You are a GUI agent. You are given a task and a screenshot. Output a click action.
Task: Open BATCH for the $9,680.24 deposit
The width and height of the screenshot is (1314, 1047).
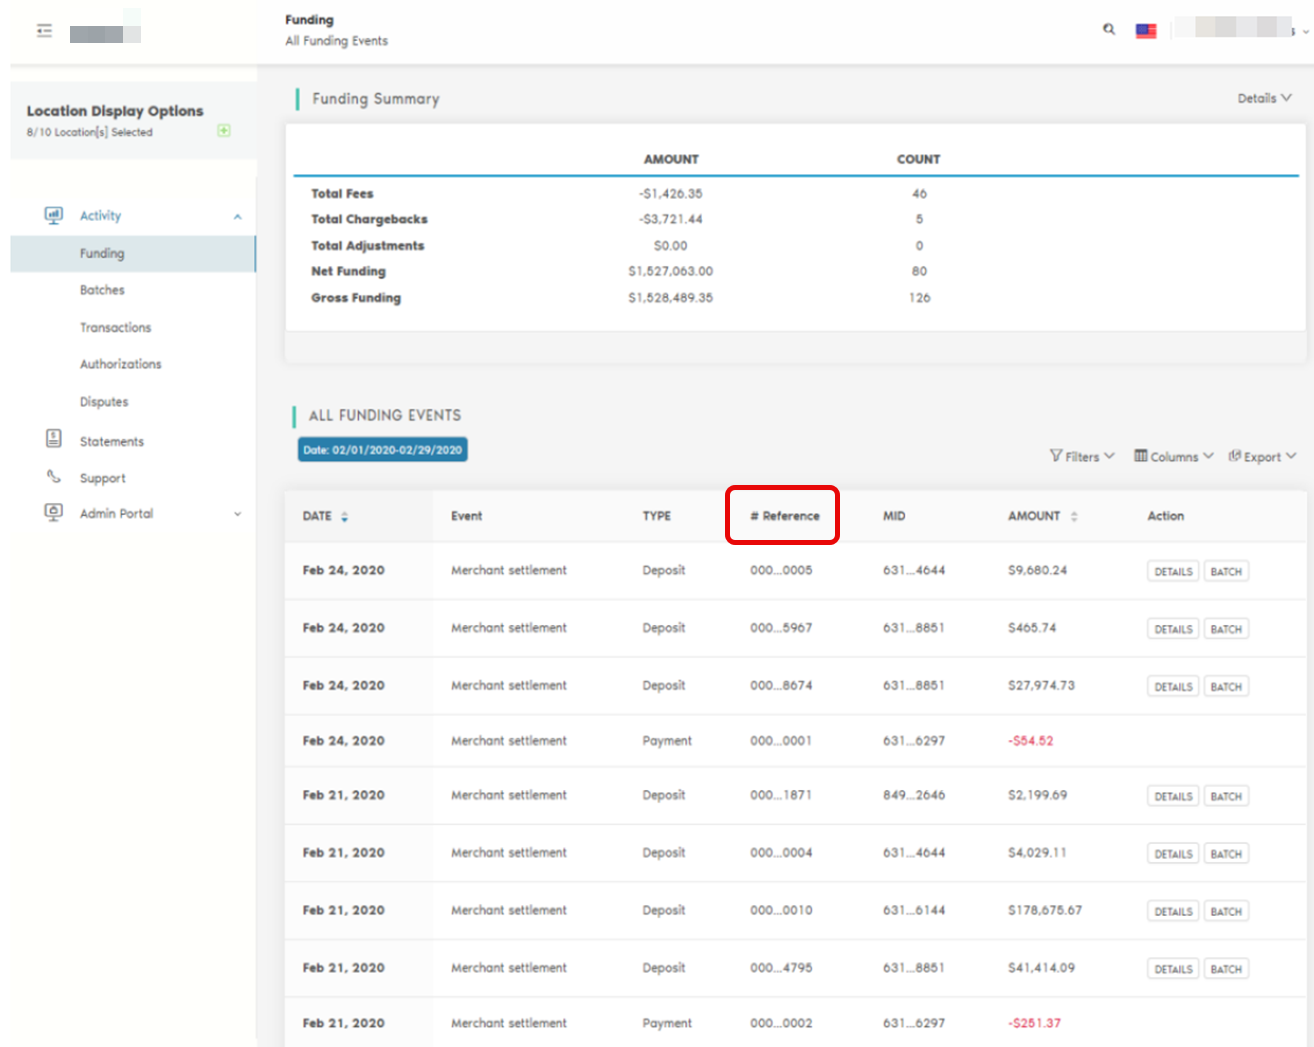(1226, 571)
